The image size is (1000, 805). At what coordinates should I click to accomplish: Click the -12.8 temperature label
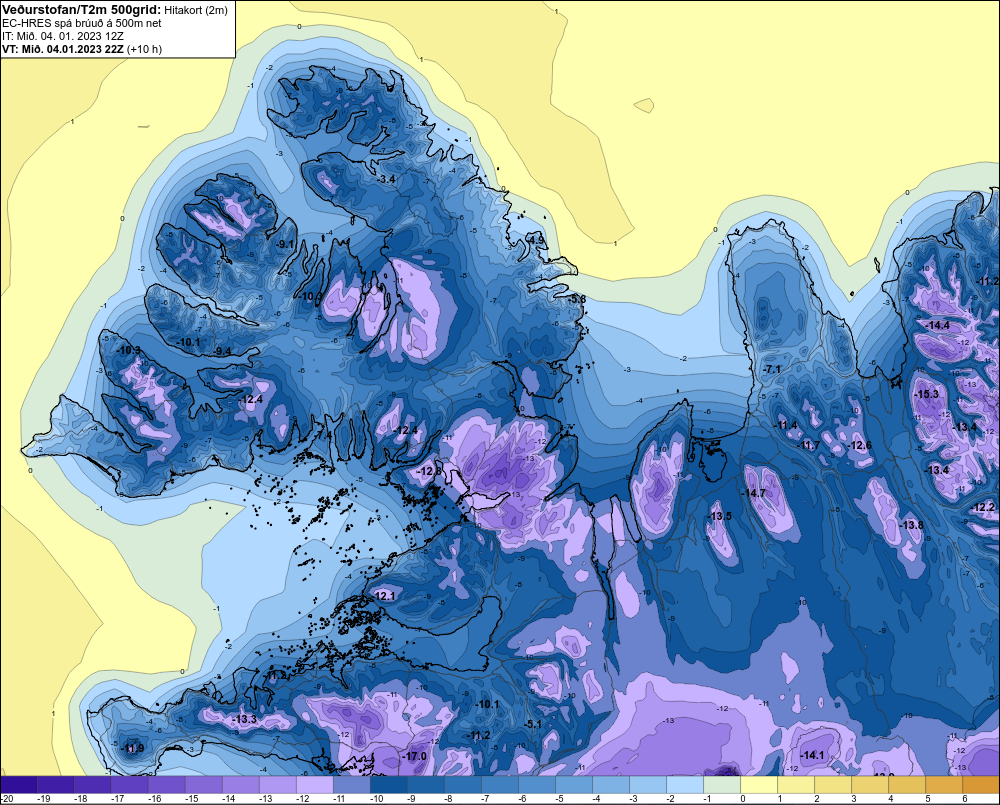click(x=429, y=471)
